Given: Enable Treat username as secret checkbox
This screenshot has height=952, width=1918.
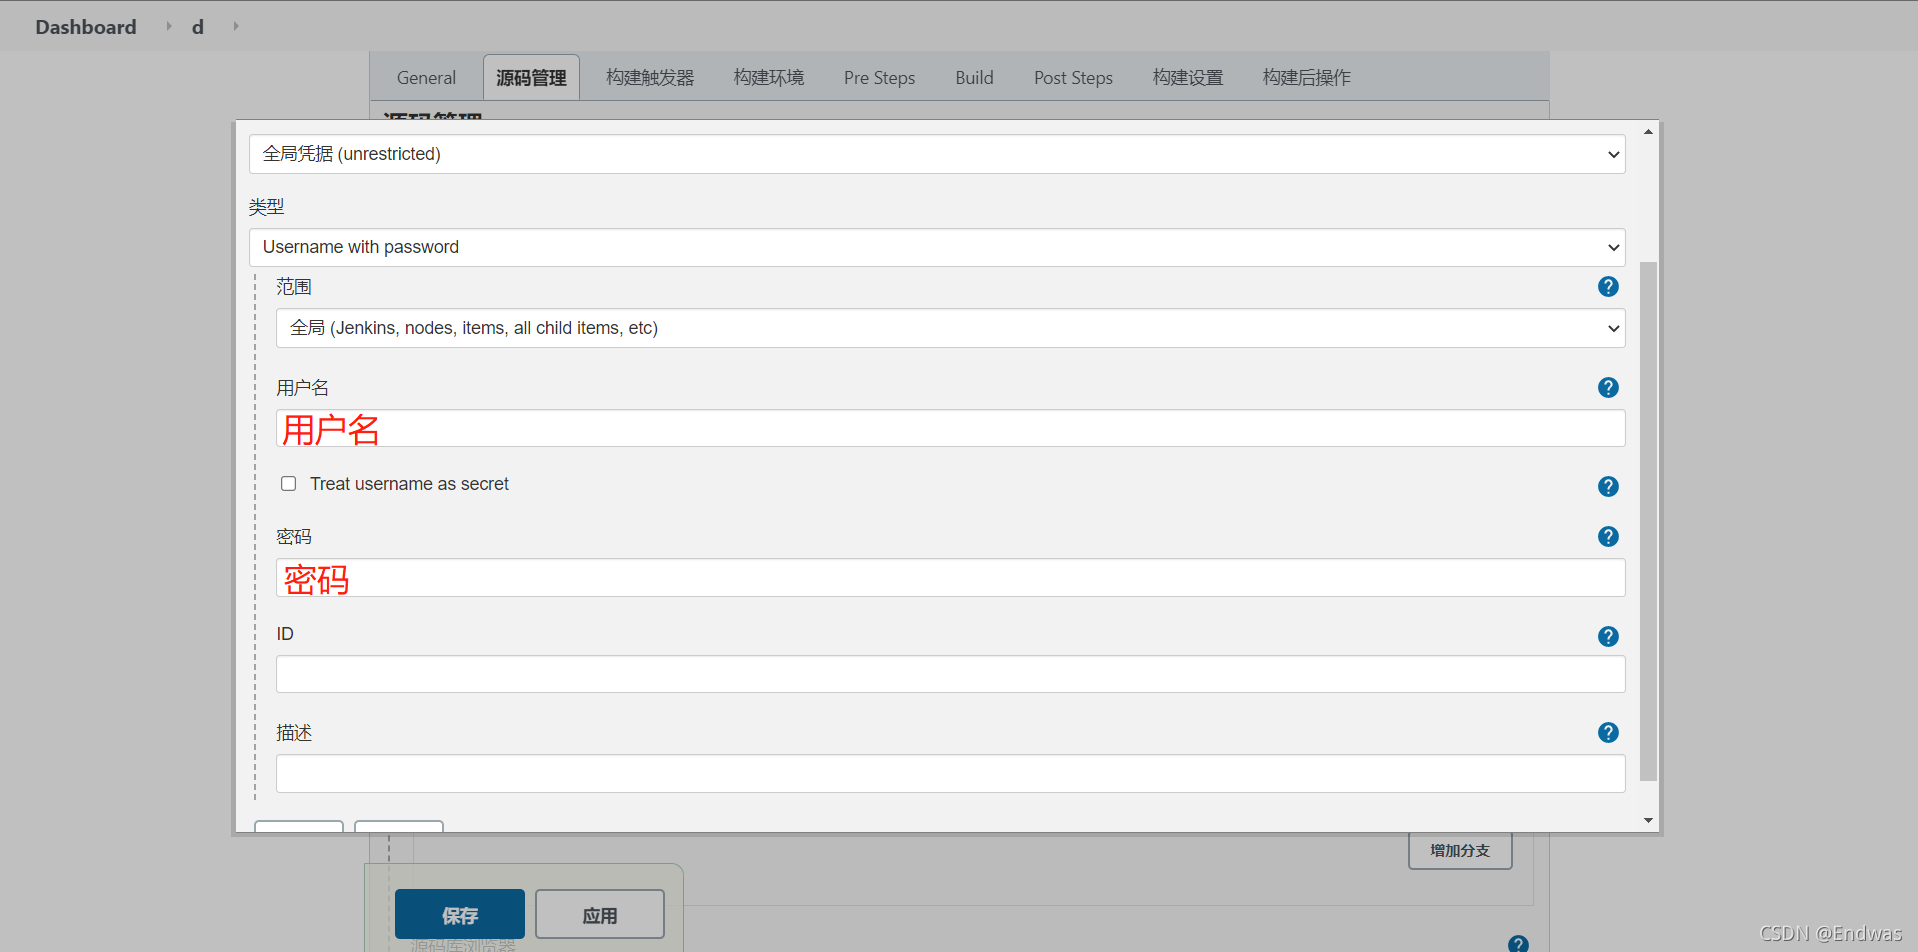Looking at the screenshot, I should (289, 484).
